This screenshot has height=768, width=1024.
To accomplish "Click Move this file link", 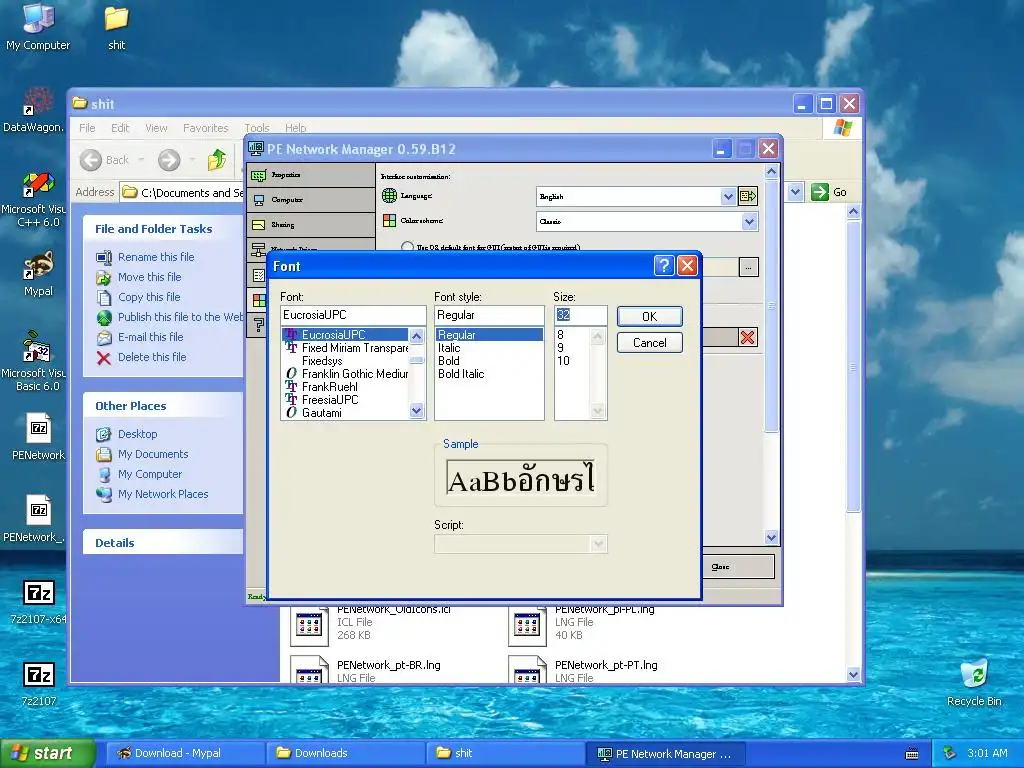I will coord(150,277).
